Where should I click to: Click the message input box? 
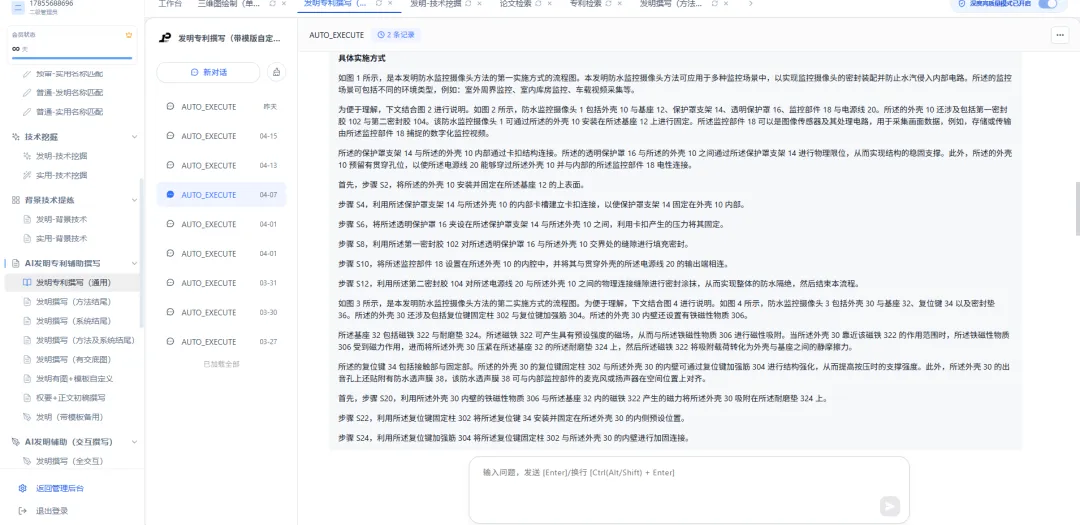pyautogui.click(x=689, y=490)
